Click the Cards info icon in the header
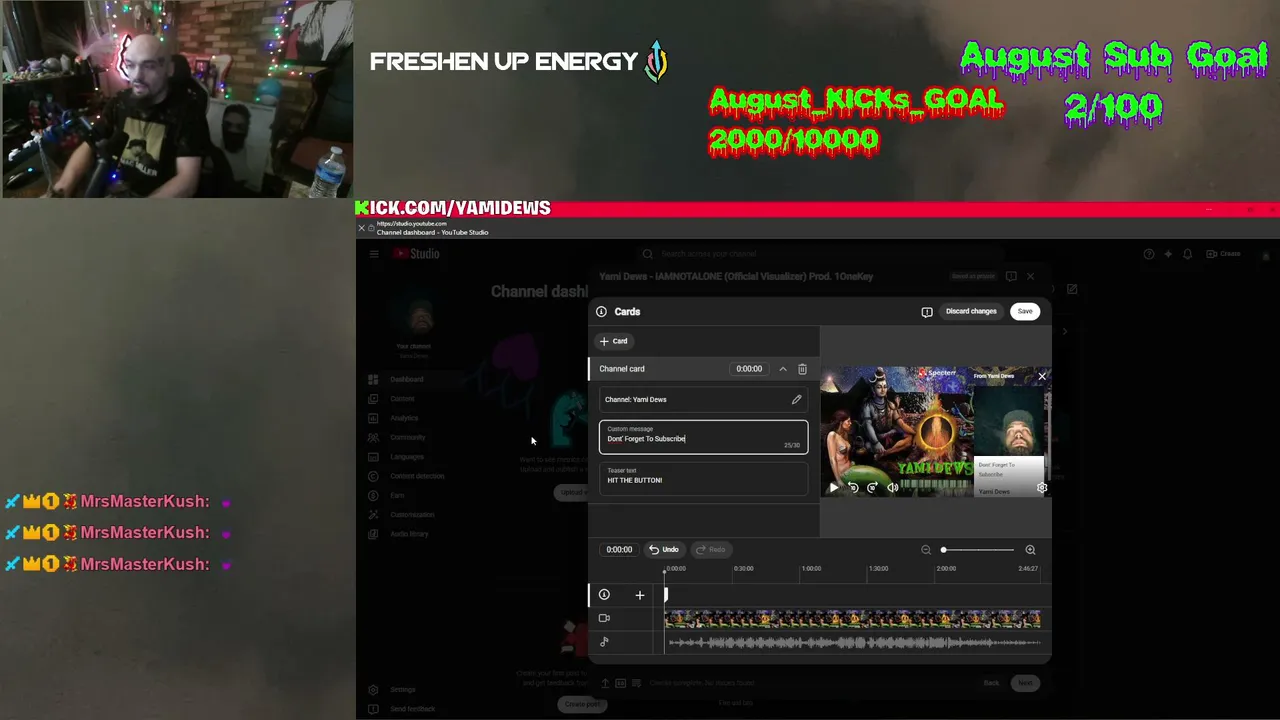The width and height of the screenshot is (1280, 720). (x=601, y=312)
